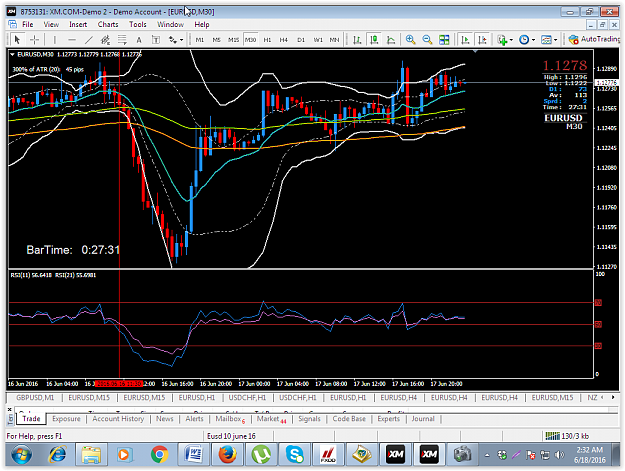Toggle the bar chart display mode

[x=357, y=39]
